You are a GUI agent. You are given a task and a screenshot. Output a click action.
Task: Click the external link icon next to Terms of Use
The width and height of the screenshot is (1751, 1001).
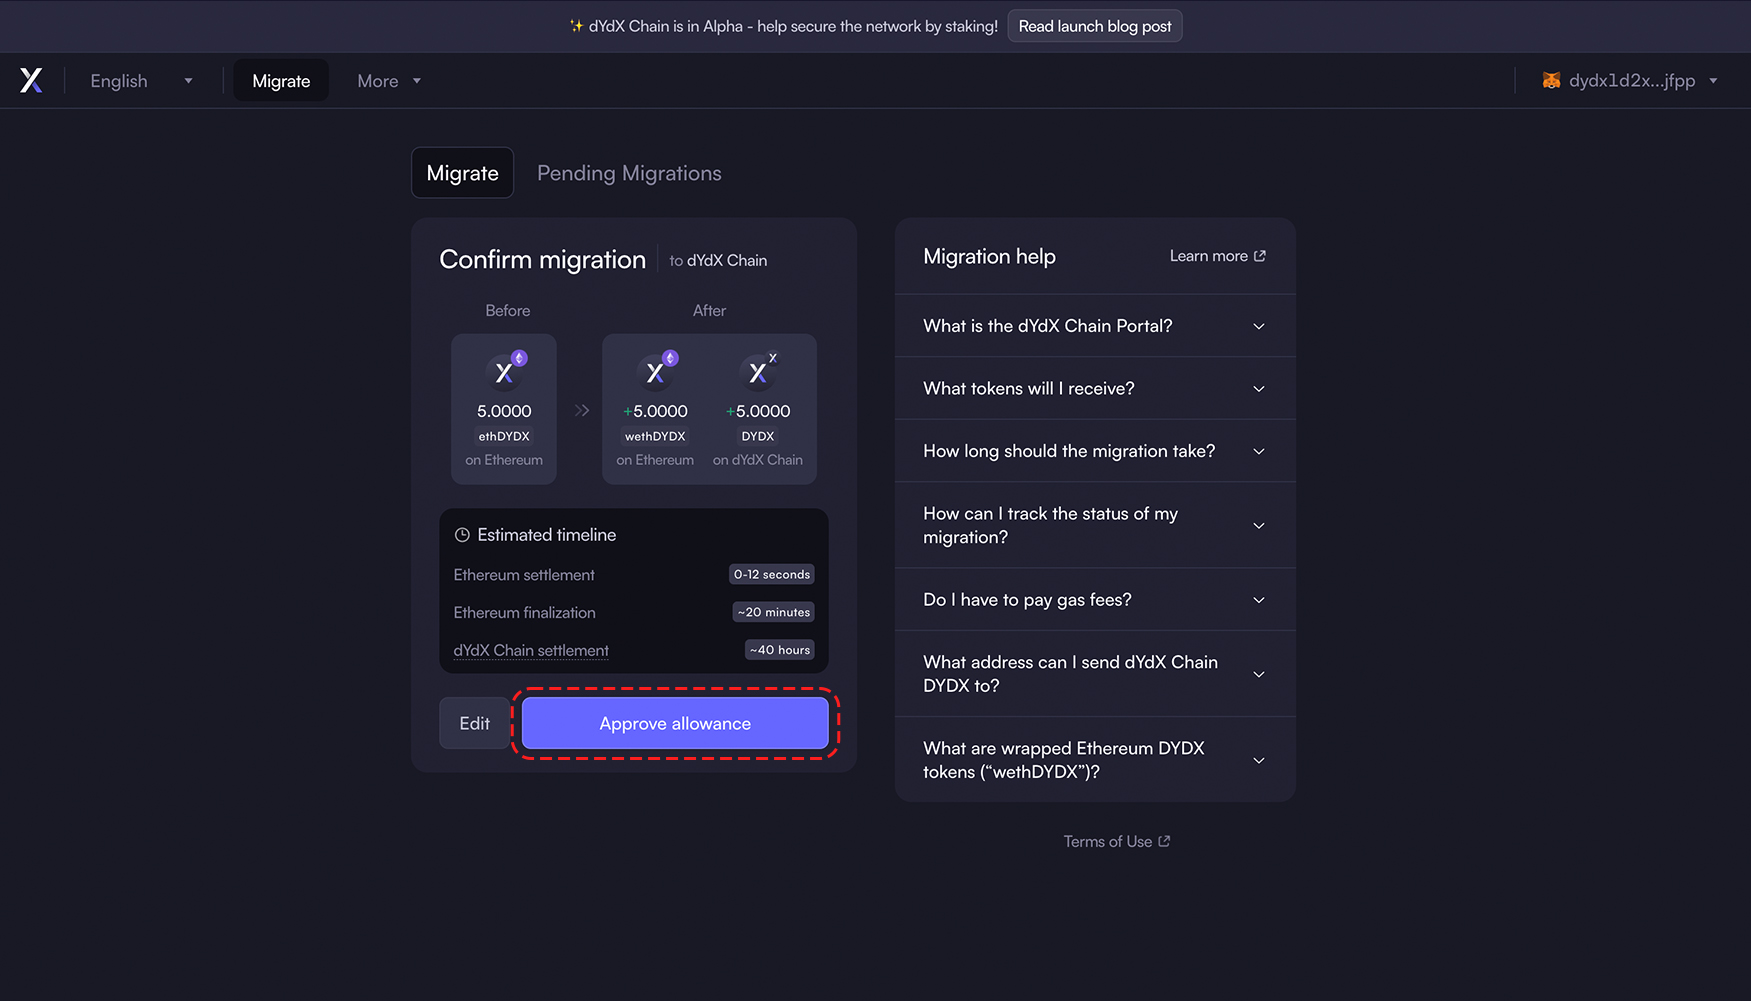click(x=1164, y=841)
